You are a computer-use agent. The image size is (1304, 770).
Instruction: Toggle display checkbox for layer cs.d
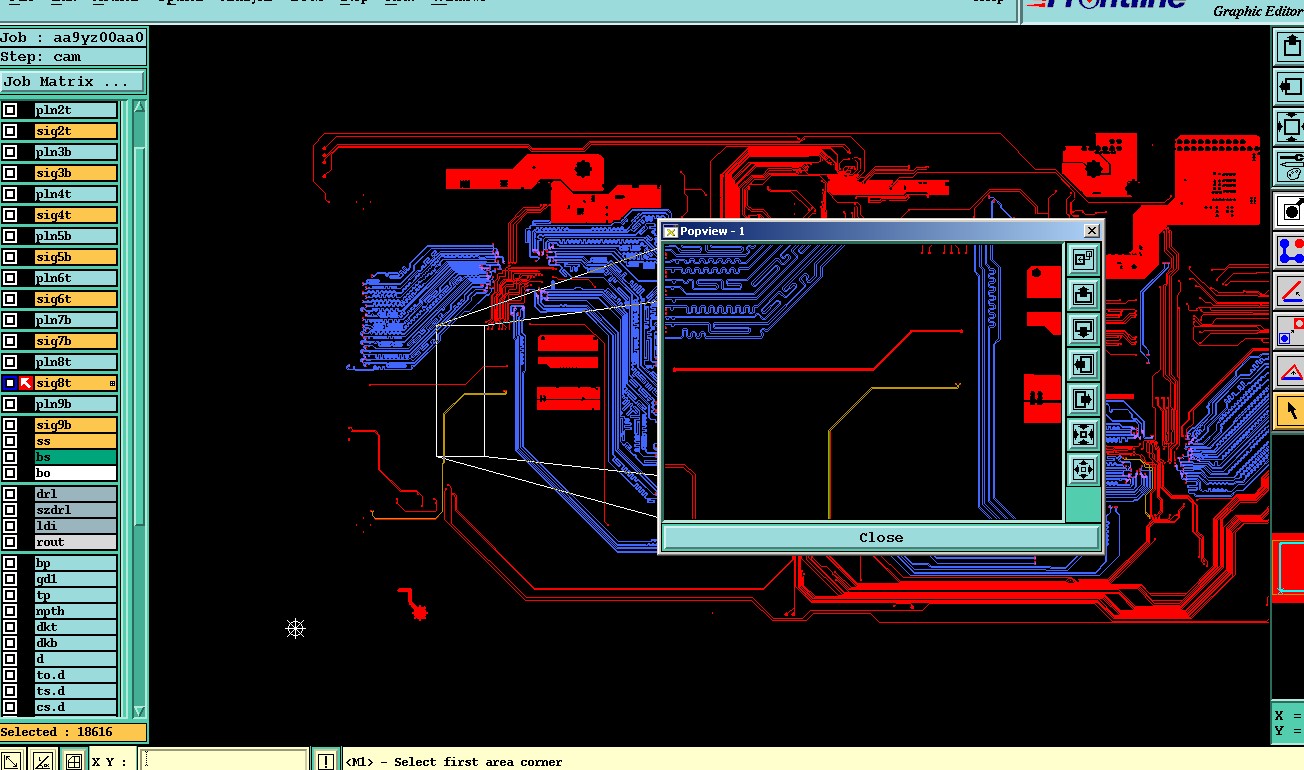point(10,707)
